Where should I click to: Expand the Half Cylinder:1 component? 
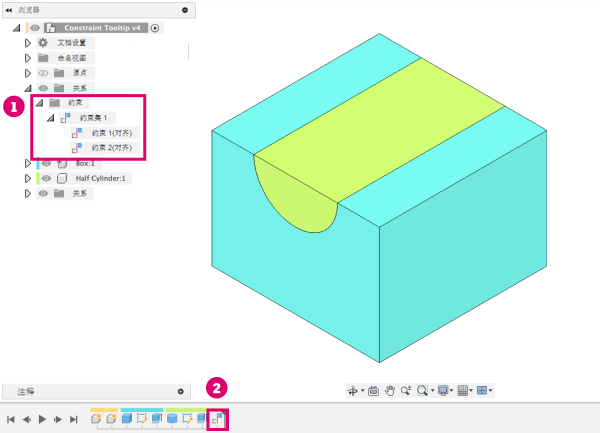pos(28,178)
